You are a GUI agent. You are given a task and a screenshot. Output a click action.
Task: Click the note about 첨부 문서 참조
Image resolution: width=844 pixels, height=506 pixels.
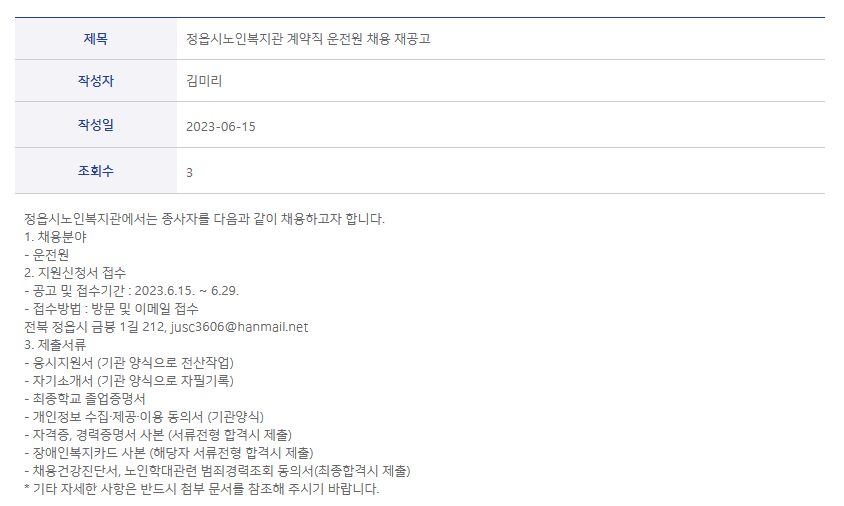pos(202,489)
